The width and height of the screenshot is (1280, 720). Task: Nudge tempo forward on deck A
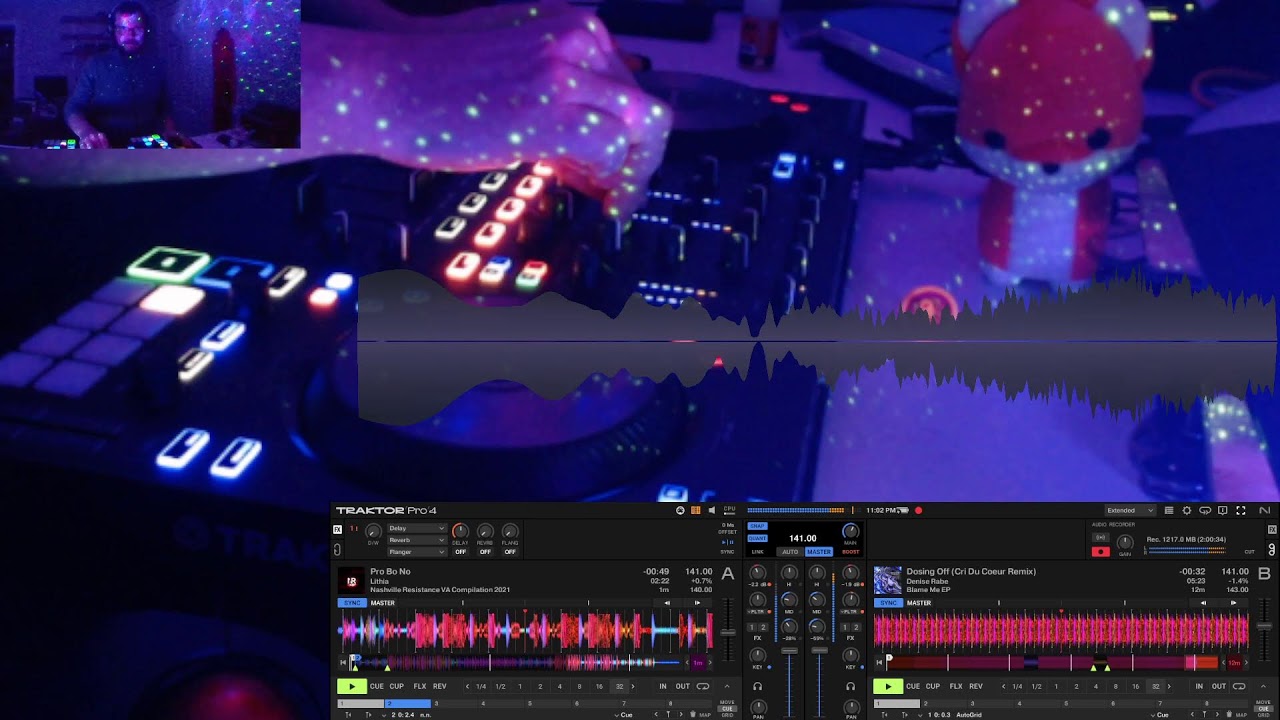coord(697,603)
